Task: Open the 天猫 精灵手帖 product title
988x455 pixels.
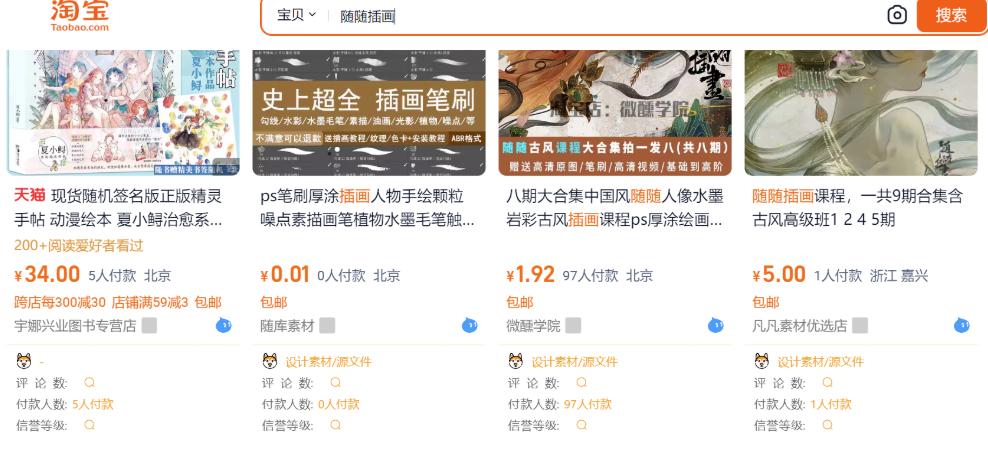Action: click(x=118, y=208)
